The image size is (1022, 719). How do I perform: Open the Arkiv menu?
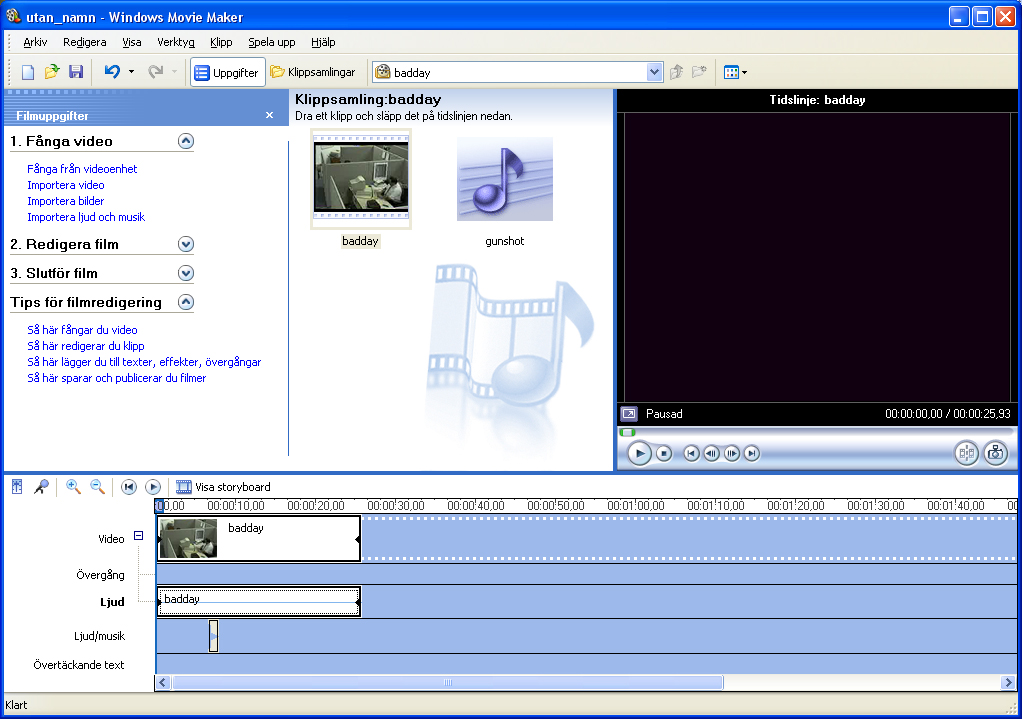coord(35,42)
